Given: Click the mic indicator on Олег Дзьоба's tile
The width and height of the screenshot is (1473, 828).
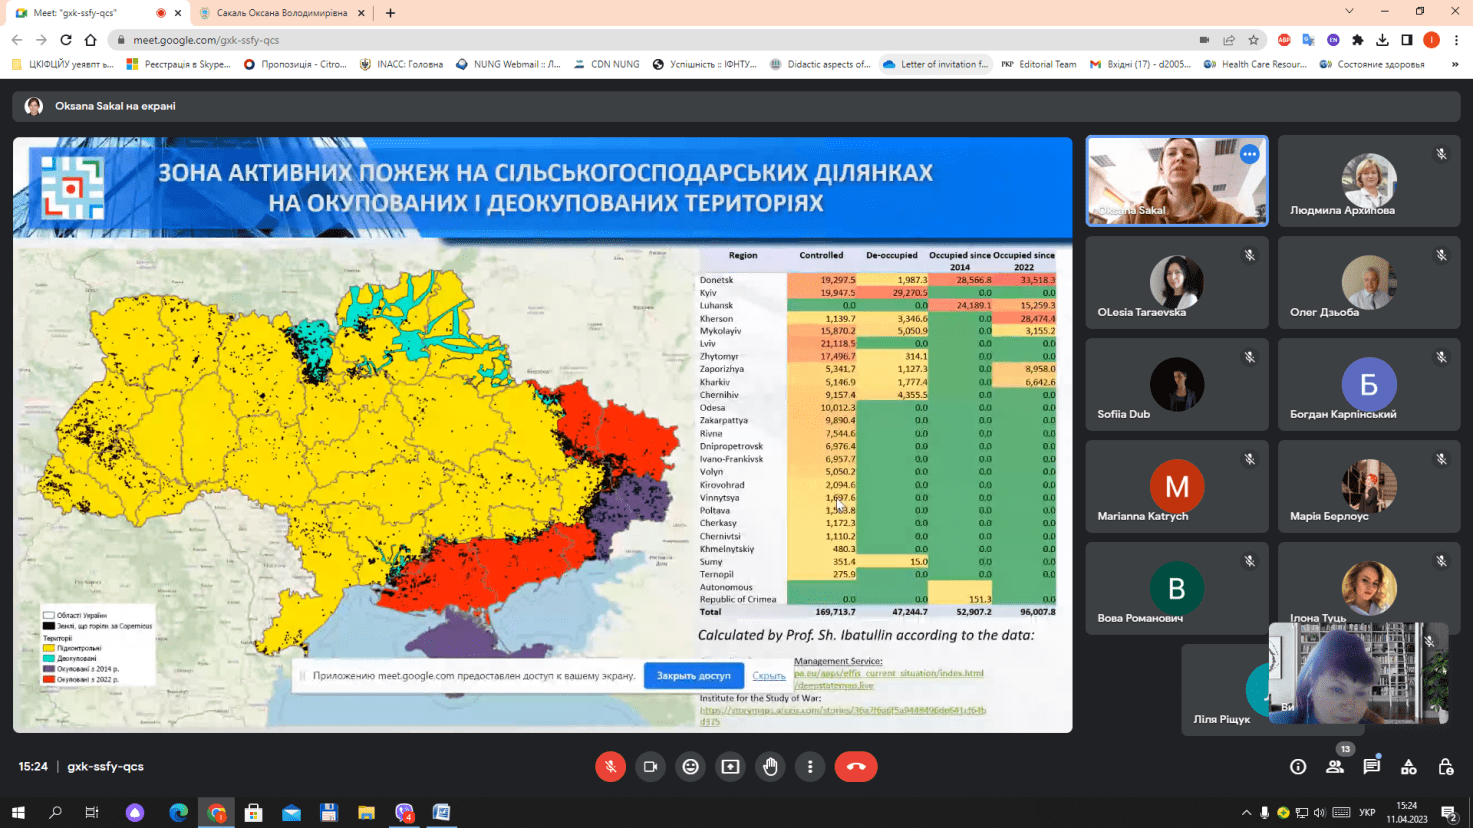Looking at the screenshot, I should pos(1441,255).
